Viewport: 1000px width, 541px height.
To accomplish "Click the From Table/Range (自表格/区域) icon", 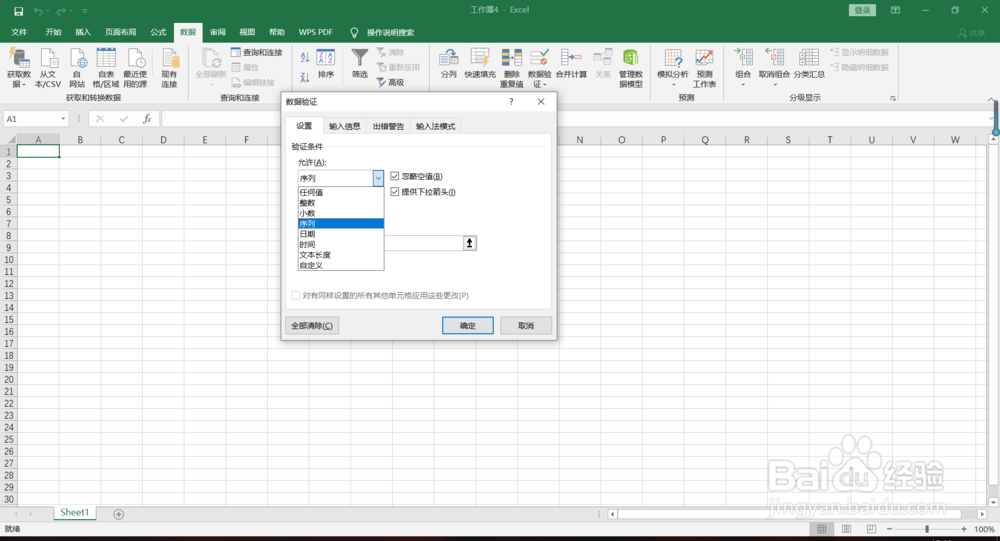I will [x=106, y=59].
